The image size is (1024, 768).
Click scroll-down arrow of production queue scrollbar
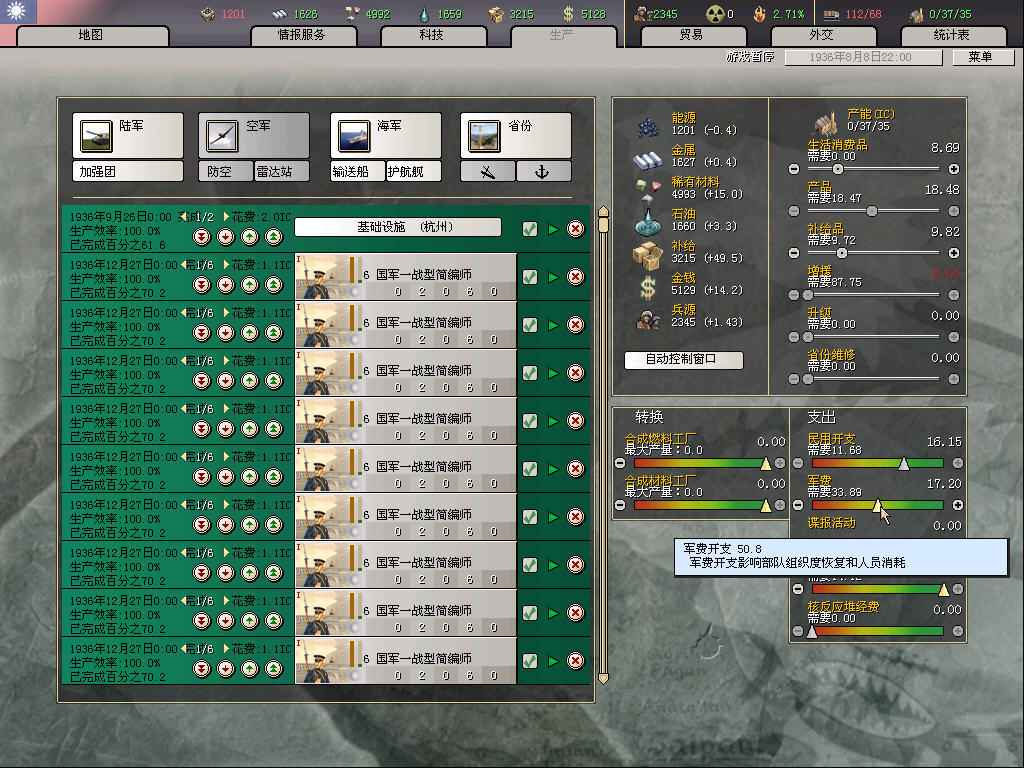click(603, 679)
